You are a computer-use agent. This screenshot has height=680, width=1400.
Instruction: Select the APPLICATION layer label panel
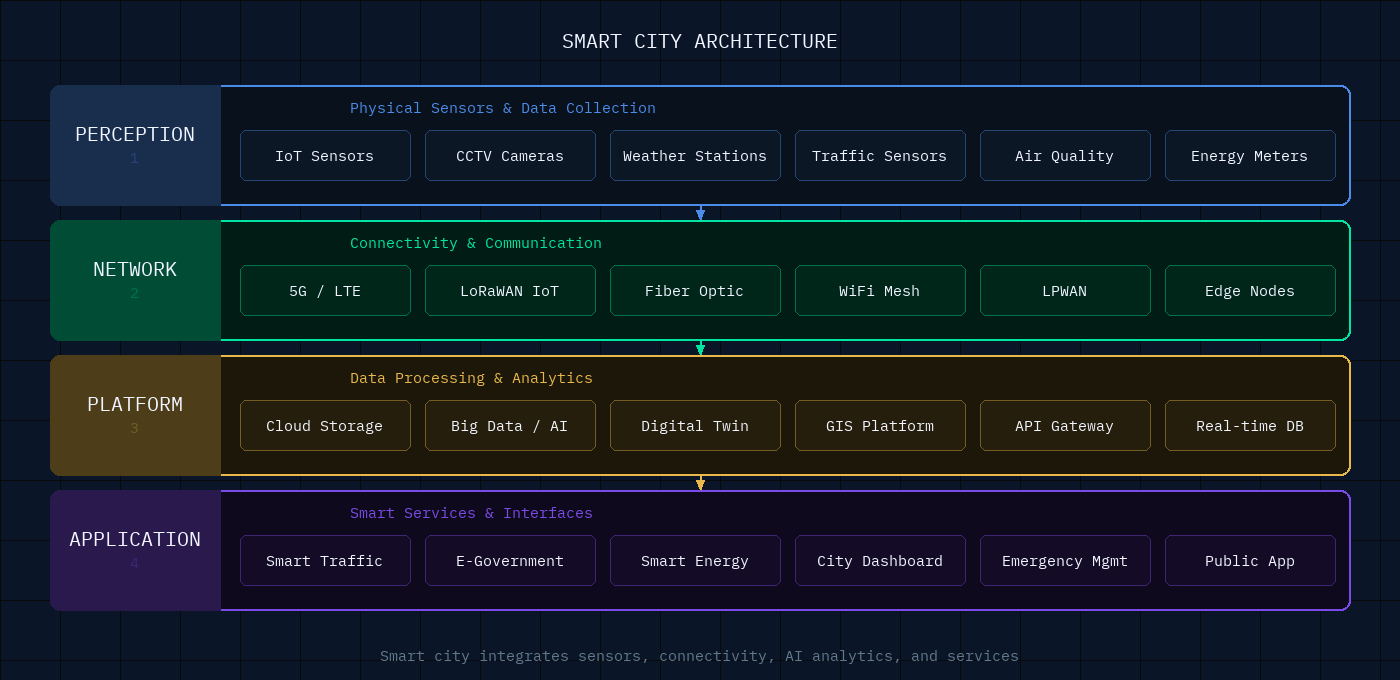click(x=135, y=551)
